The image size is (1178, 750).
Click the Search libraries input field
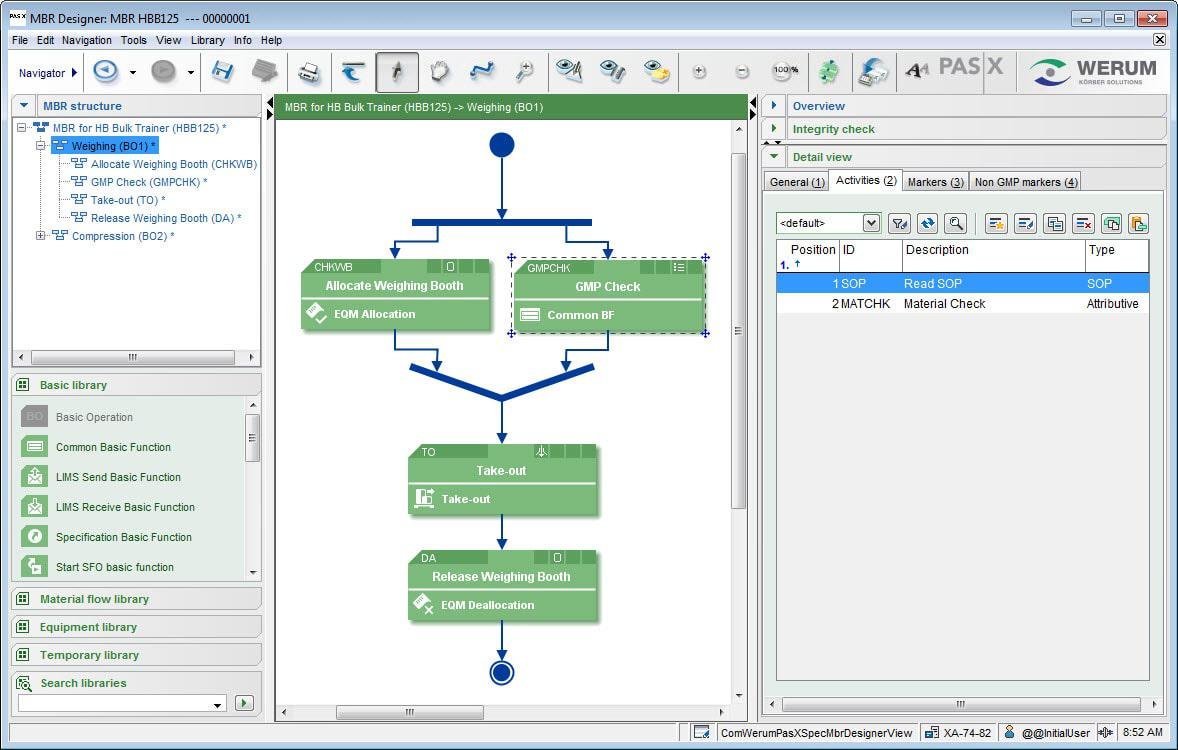(115, 704)
